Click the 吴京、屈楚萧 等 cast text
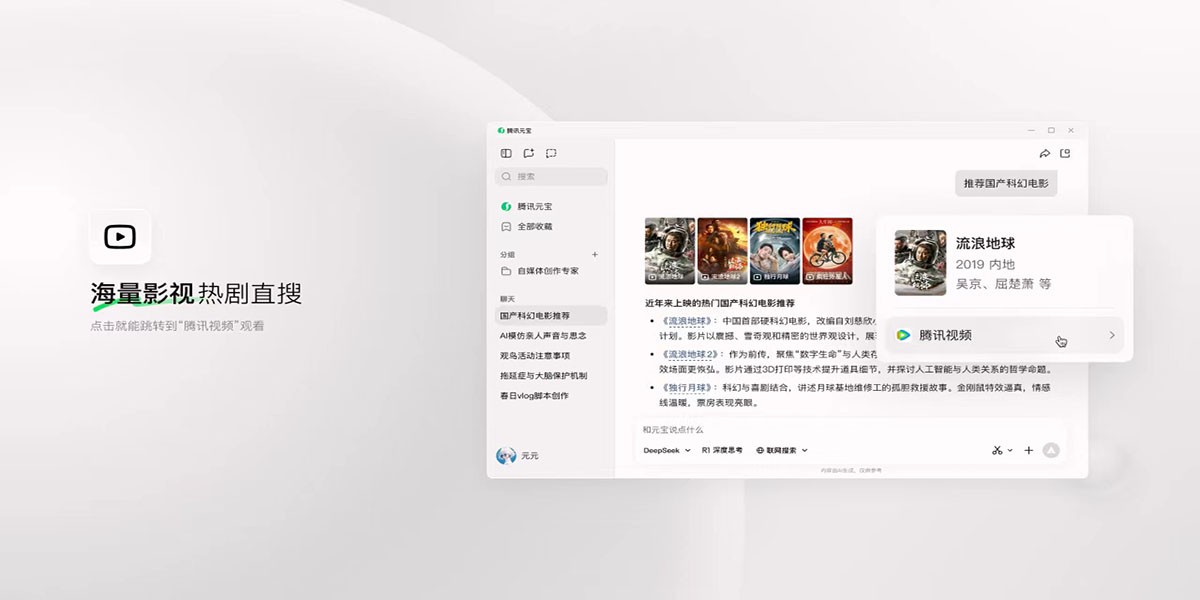This screenshot has height=600, width=1200. coord(1004,284)
